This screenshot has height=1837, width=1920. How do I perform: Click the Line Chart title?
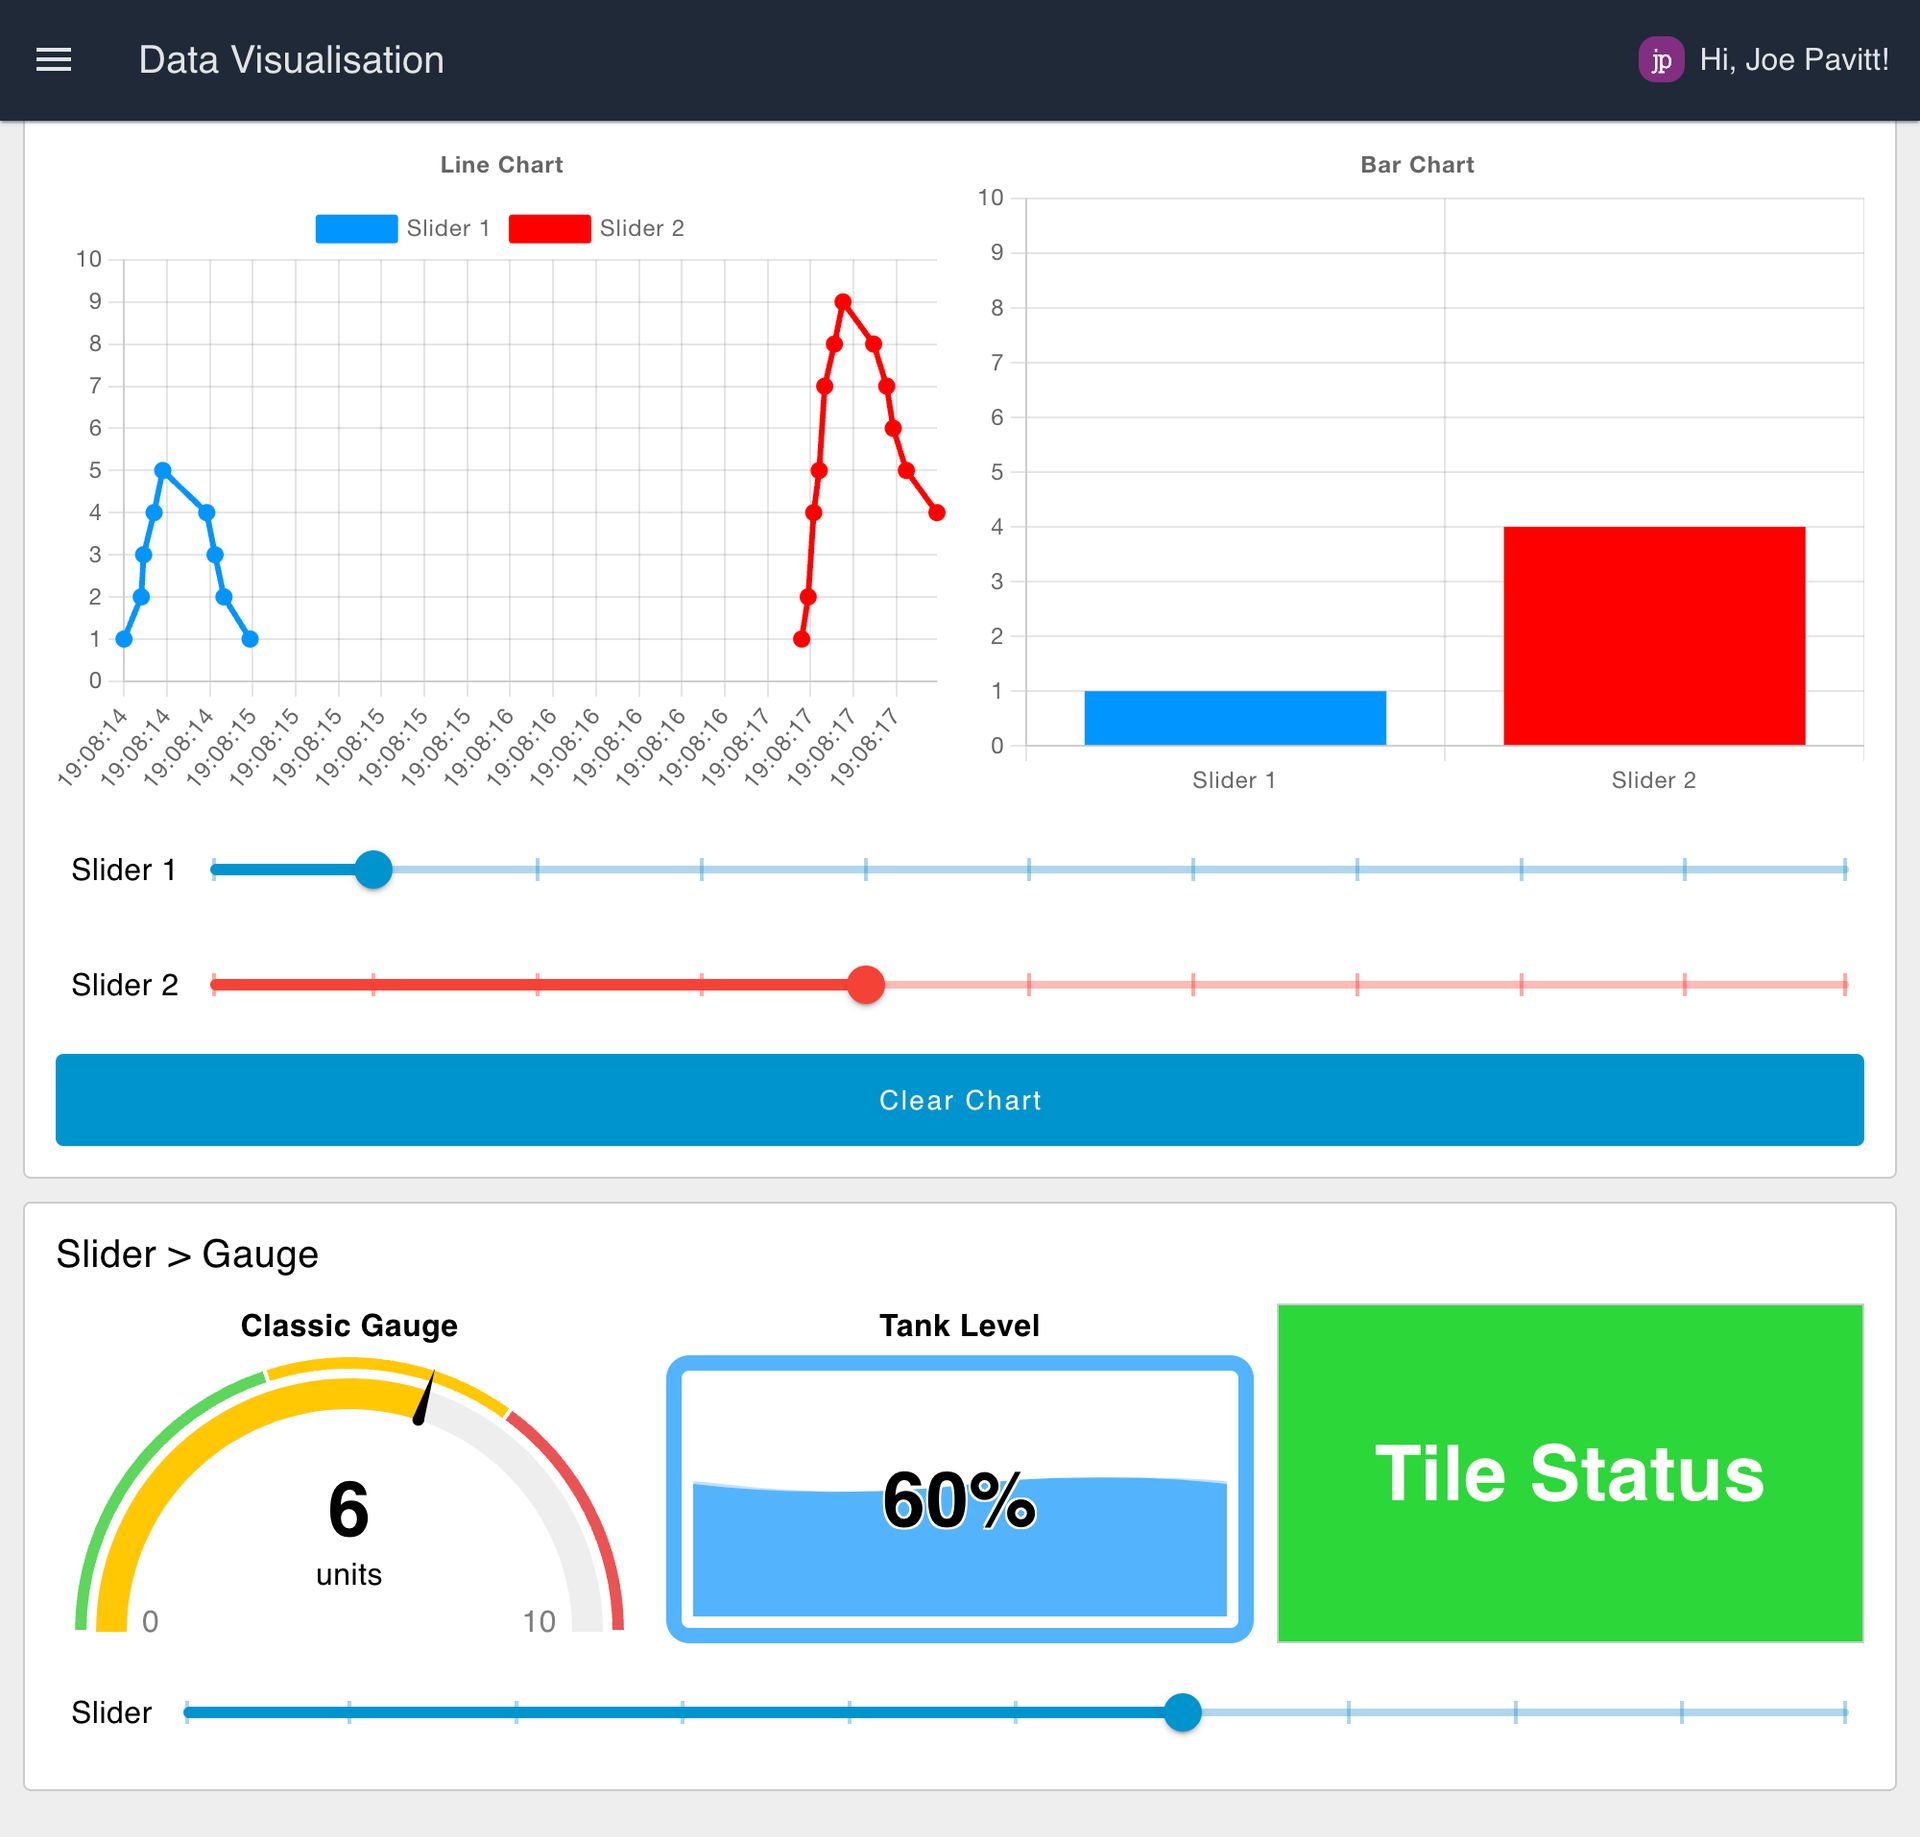[x=500, y=164]
